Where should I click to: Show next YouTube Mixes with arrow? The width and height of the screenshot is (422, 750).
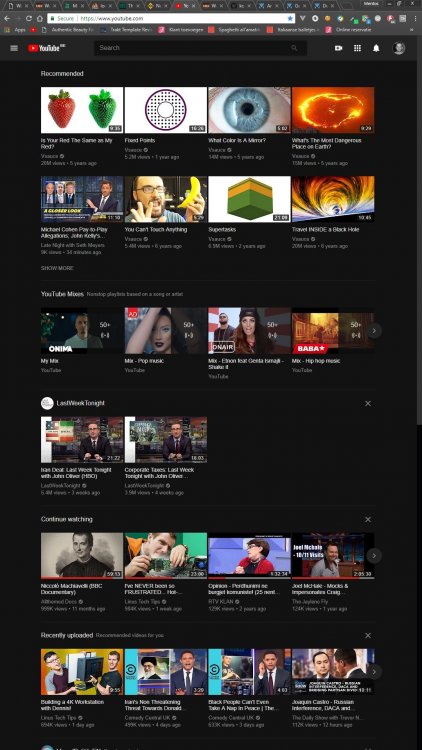tap(374, 331)
